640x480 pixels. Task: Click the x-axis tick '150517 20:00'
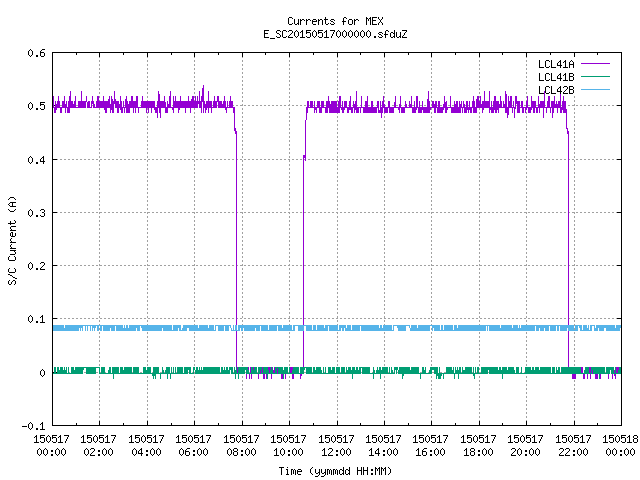[525, 445]
